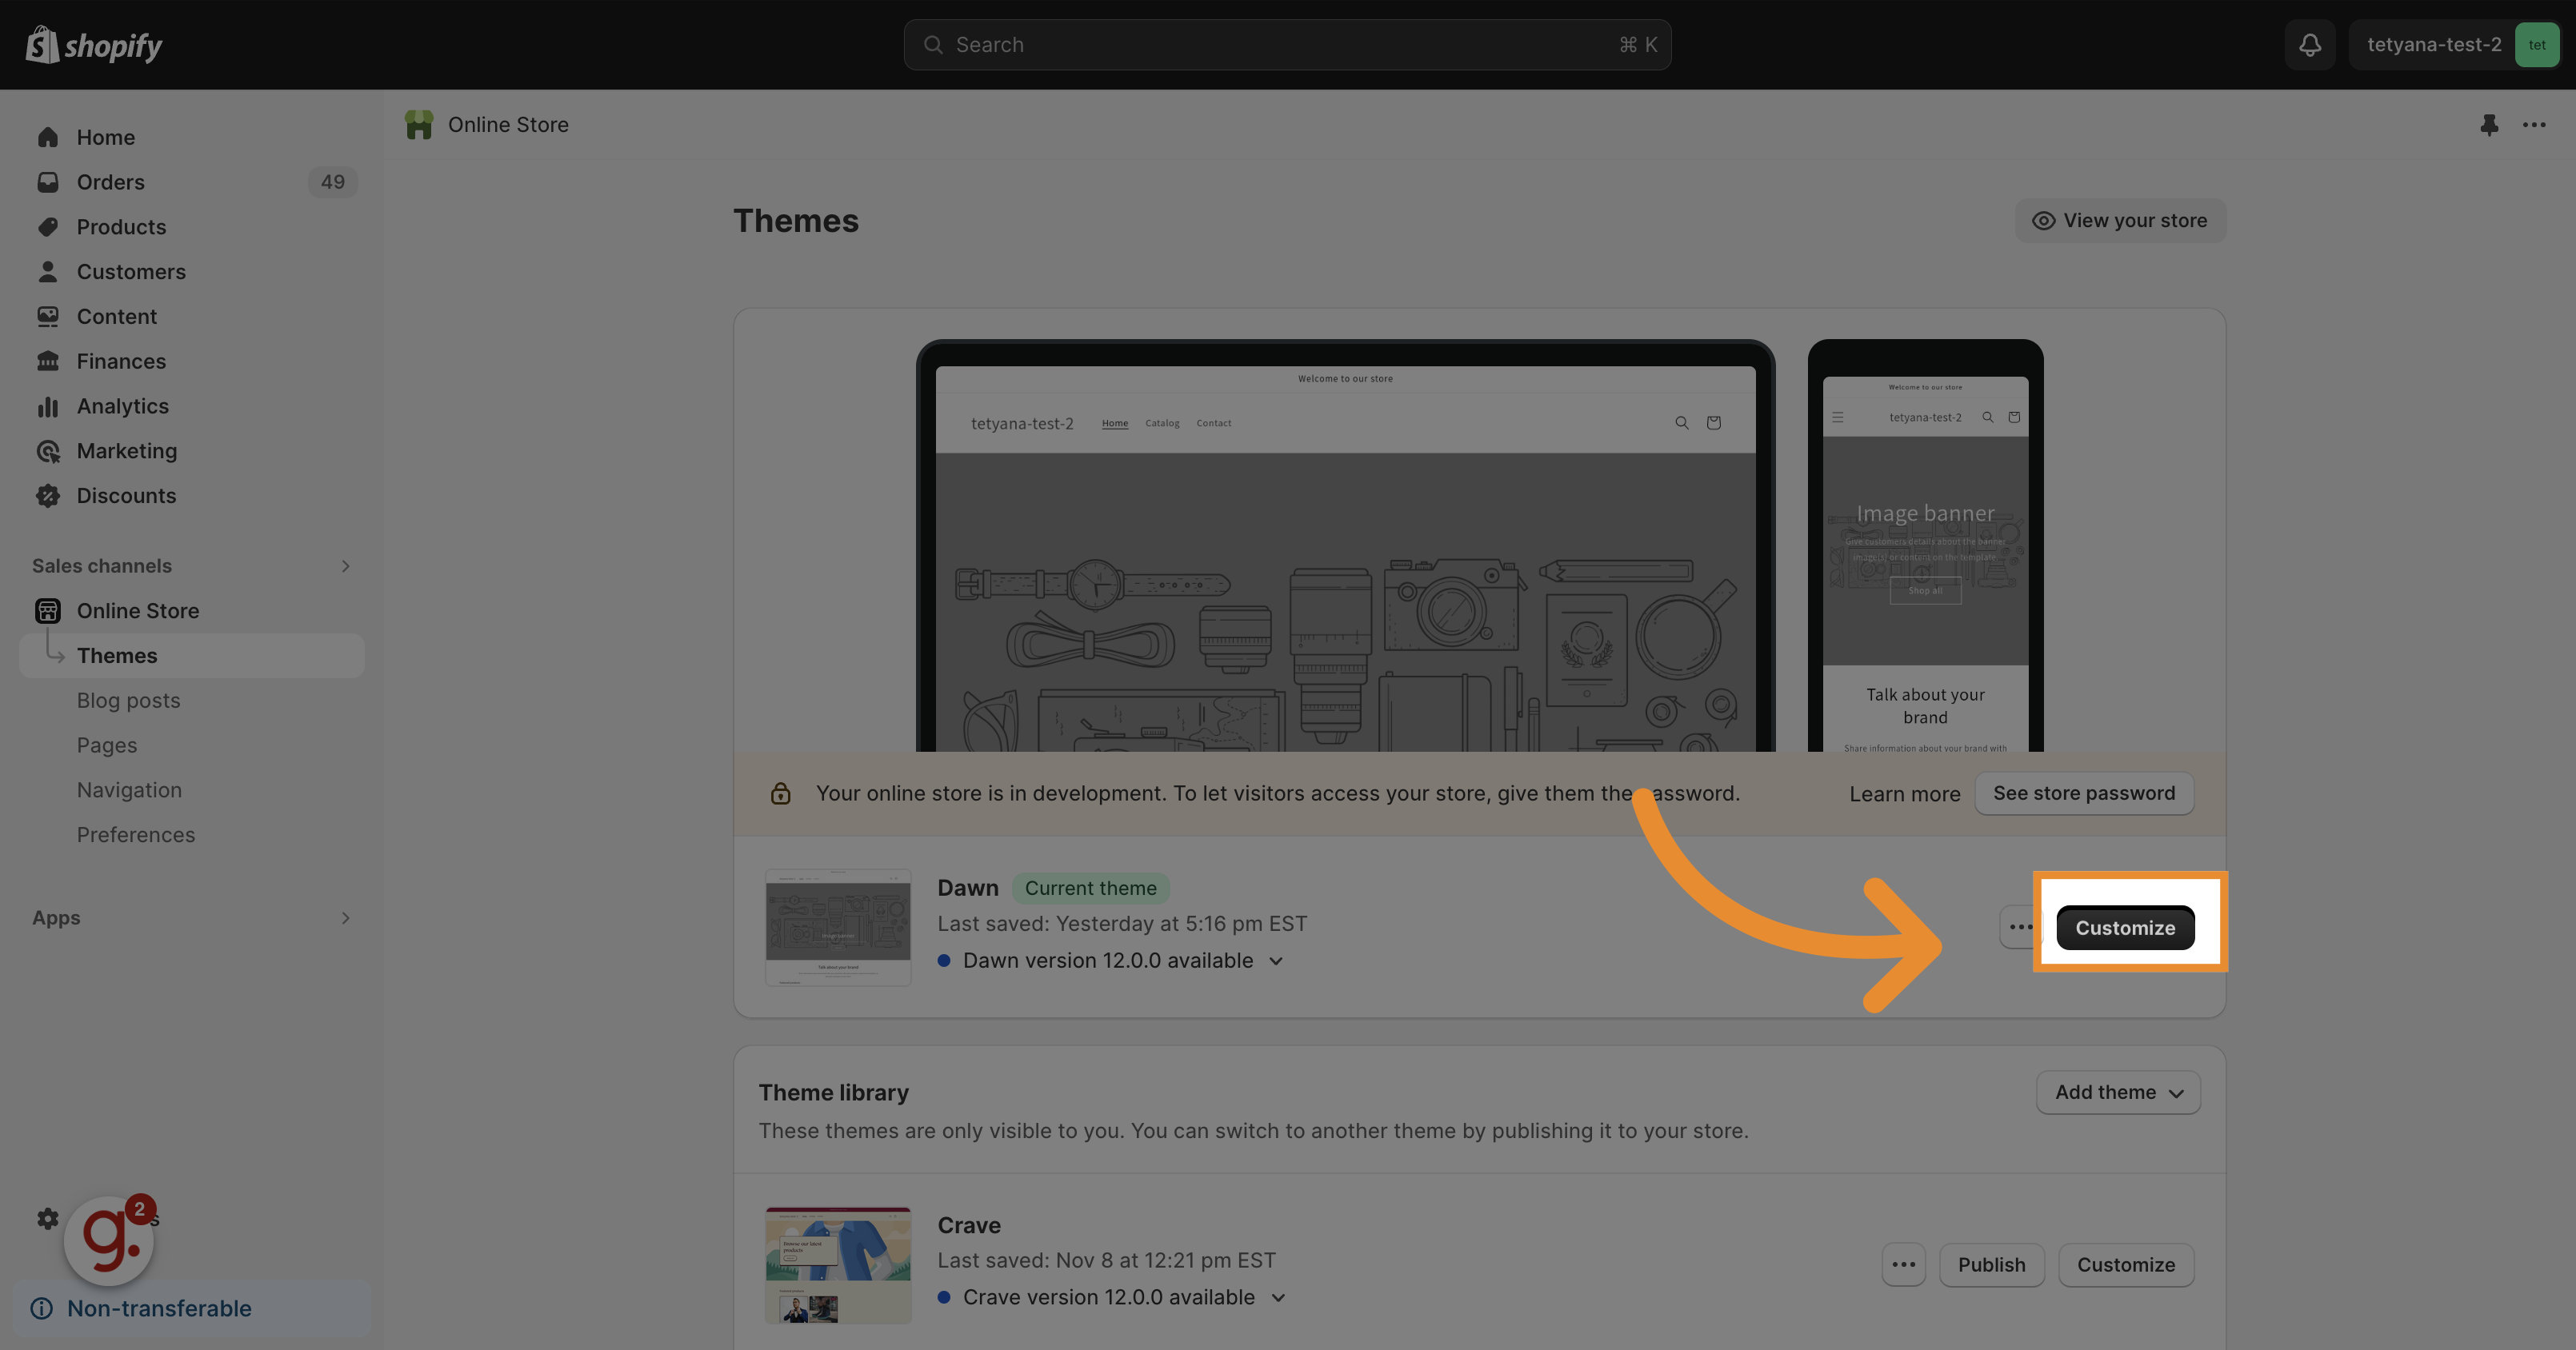2576x1350 pixels.
Task: Expand Apps section
Action: [x=346, y=918]
